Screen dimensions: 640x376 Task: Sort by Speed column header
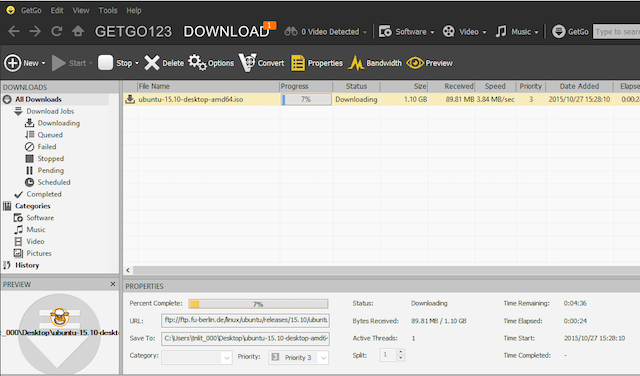point(495,86)
